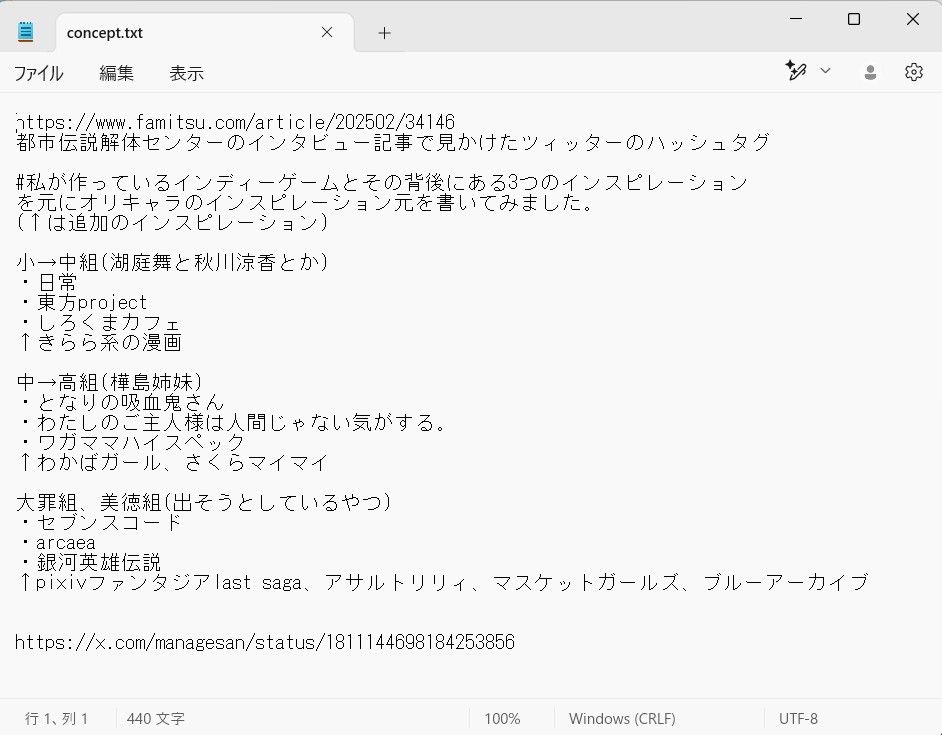Click the heading 小→中組(湖庭舞と秋川涼香とか)
942x735 pixels.
(x=172, y=262)
